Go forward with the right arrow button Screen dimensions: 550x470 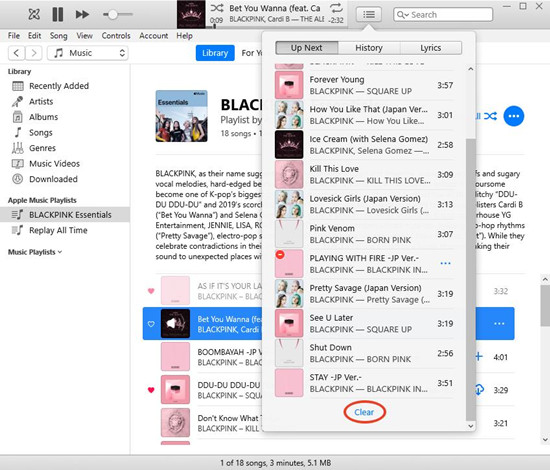(x=34, y=53)
